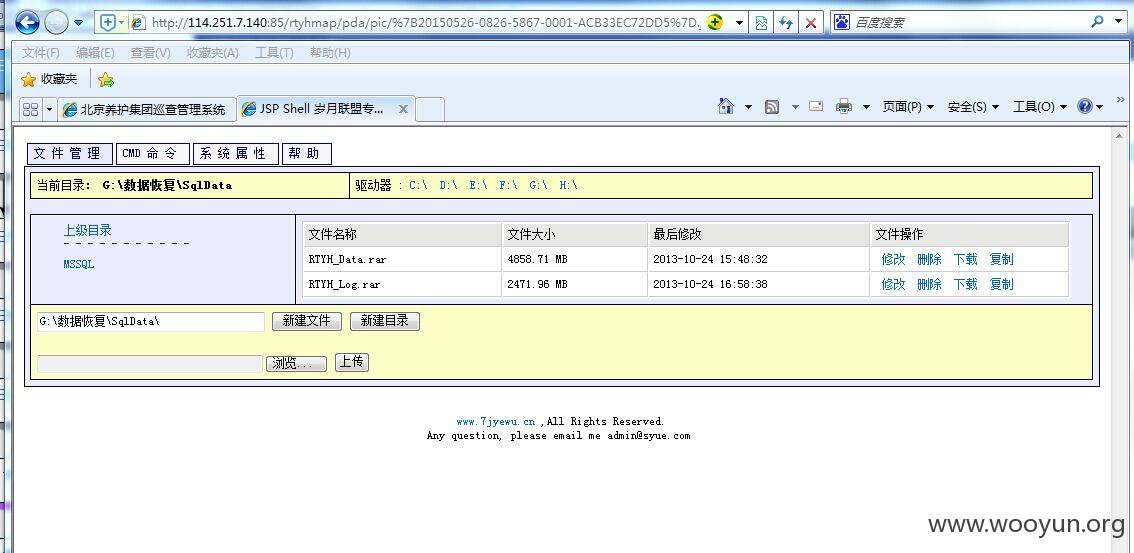Image resolution: width=1134 pixels, height=553 pixels.
Task: Click the add to favorites bar icon
Action: tap(106, 80)
